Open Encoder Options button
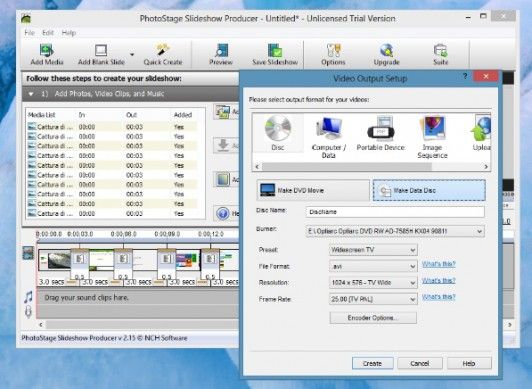The image size is (532, 389). tap(373, 318)
